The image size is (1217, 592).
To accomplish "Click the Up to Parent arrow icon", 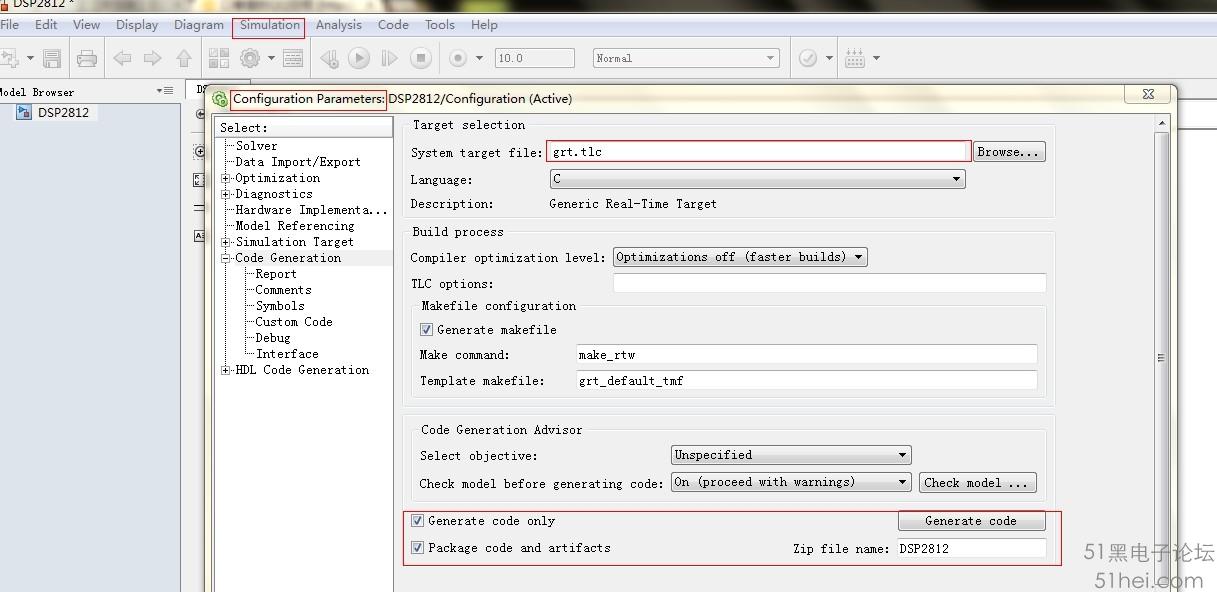I will 184,59.
